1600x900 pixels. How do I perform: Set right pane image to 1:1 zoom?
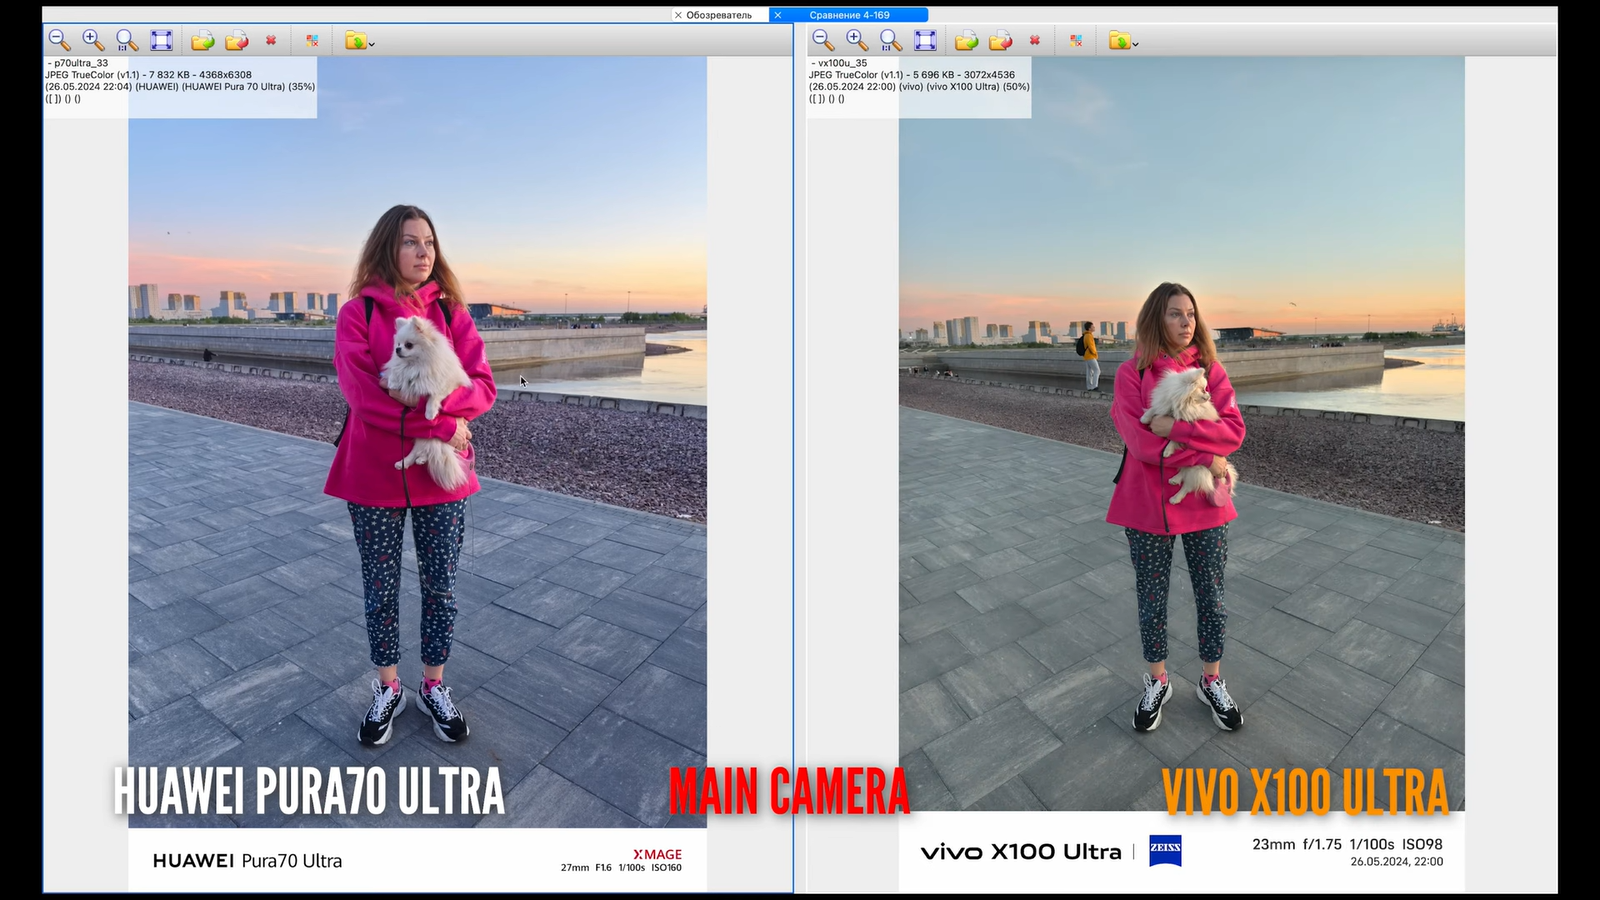(x=891, y=40)
